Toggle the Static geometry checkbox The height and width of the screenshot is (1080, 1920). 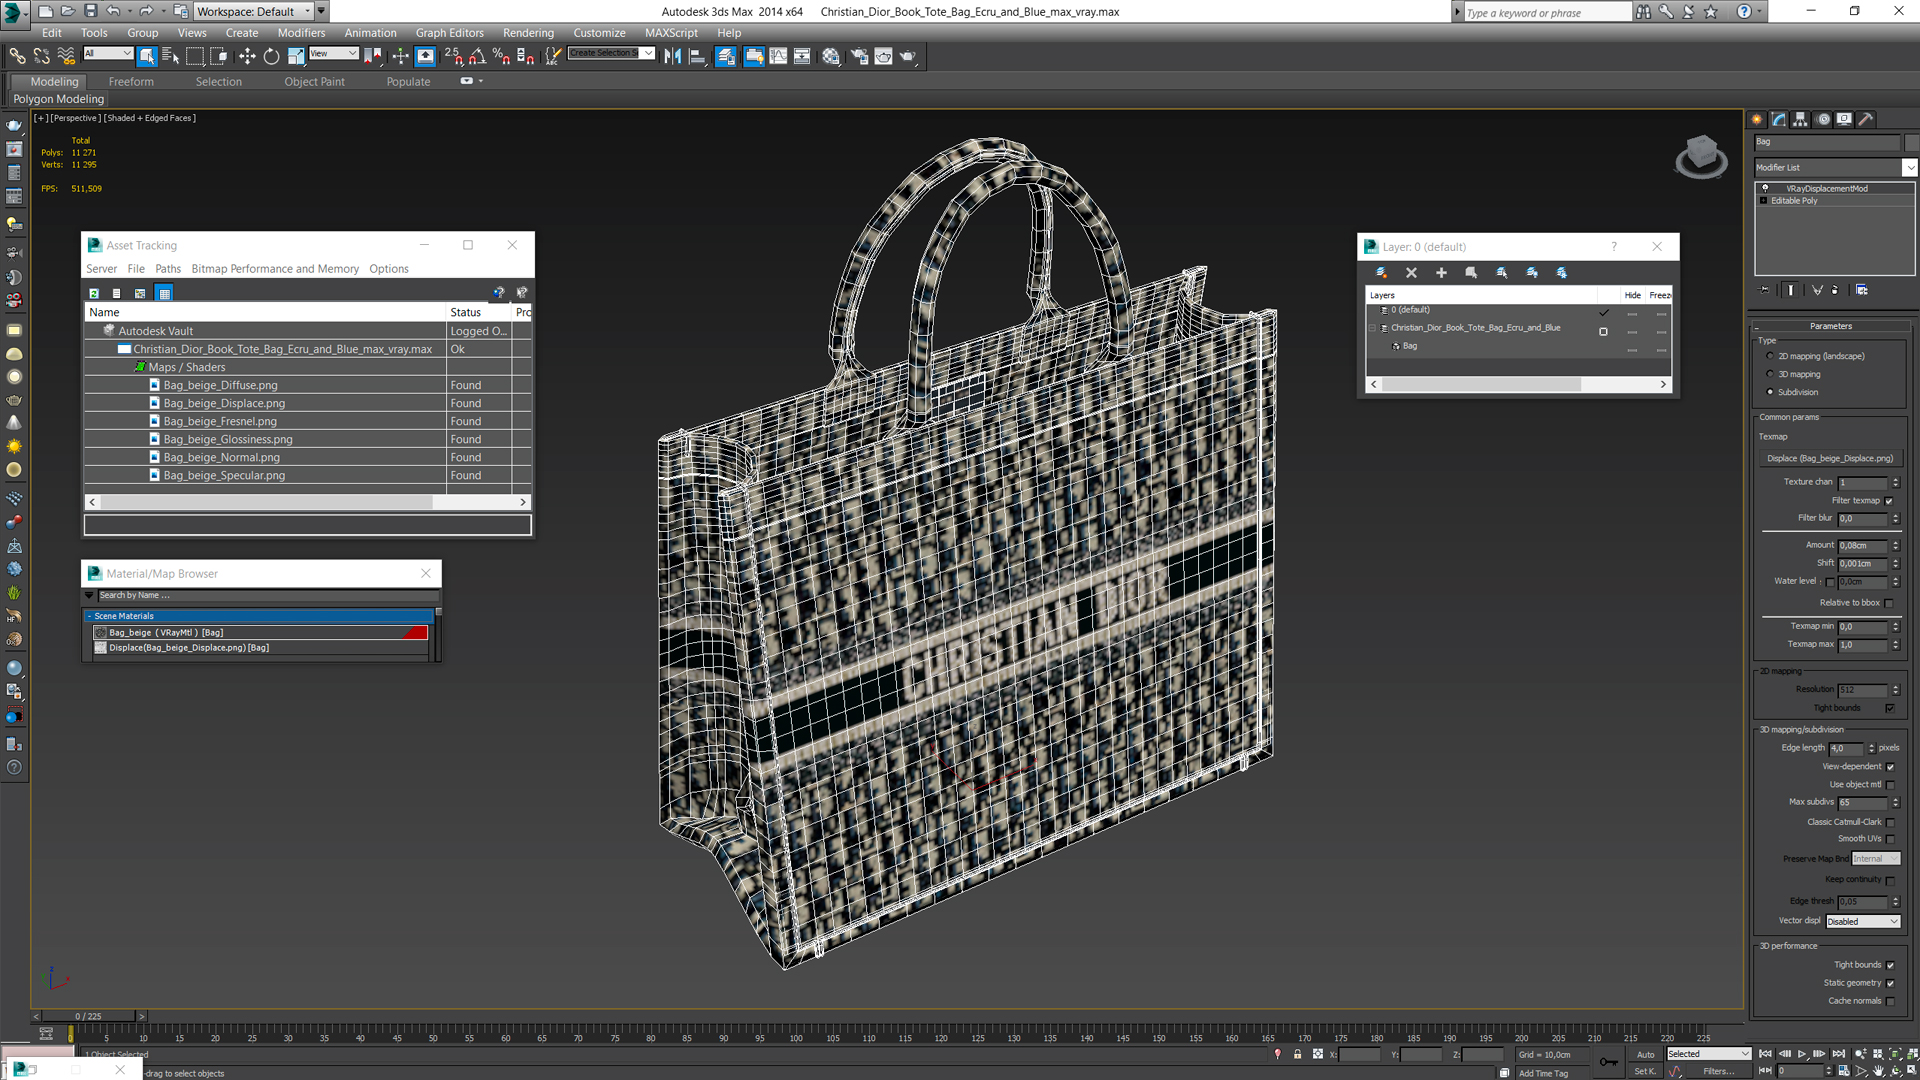tap(1890, 983)
